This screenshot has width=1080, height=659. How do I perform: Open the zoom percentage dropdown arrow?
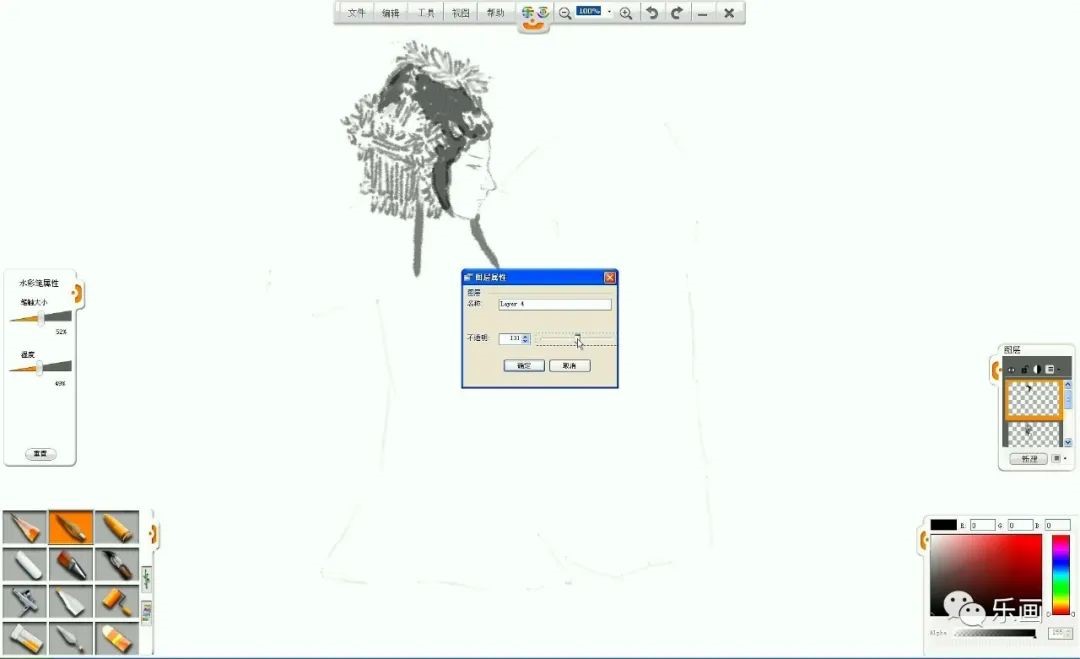610,12
